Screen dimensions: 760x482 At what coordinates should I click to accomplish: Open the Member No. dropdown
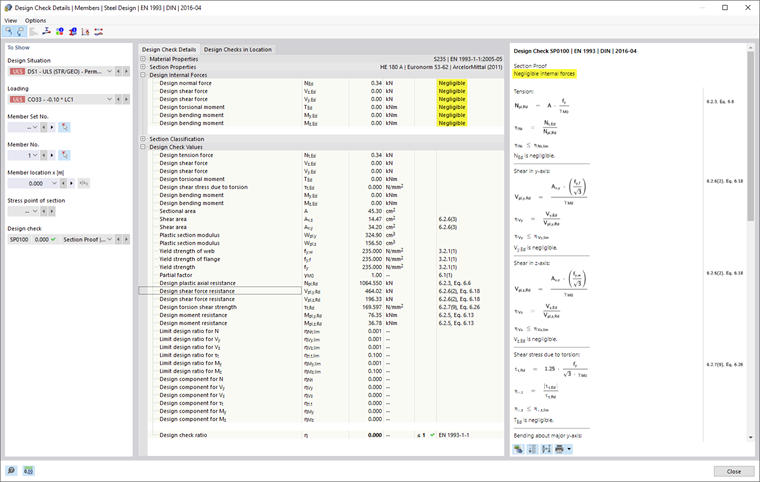pyautogui.click(x=34, y=155)
